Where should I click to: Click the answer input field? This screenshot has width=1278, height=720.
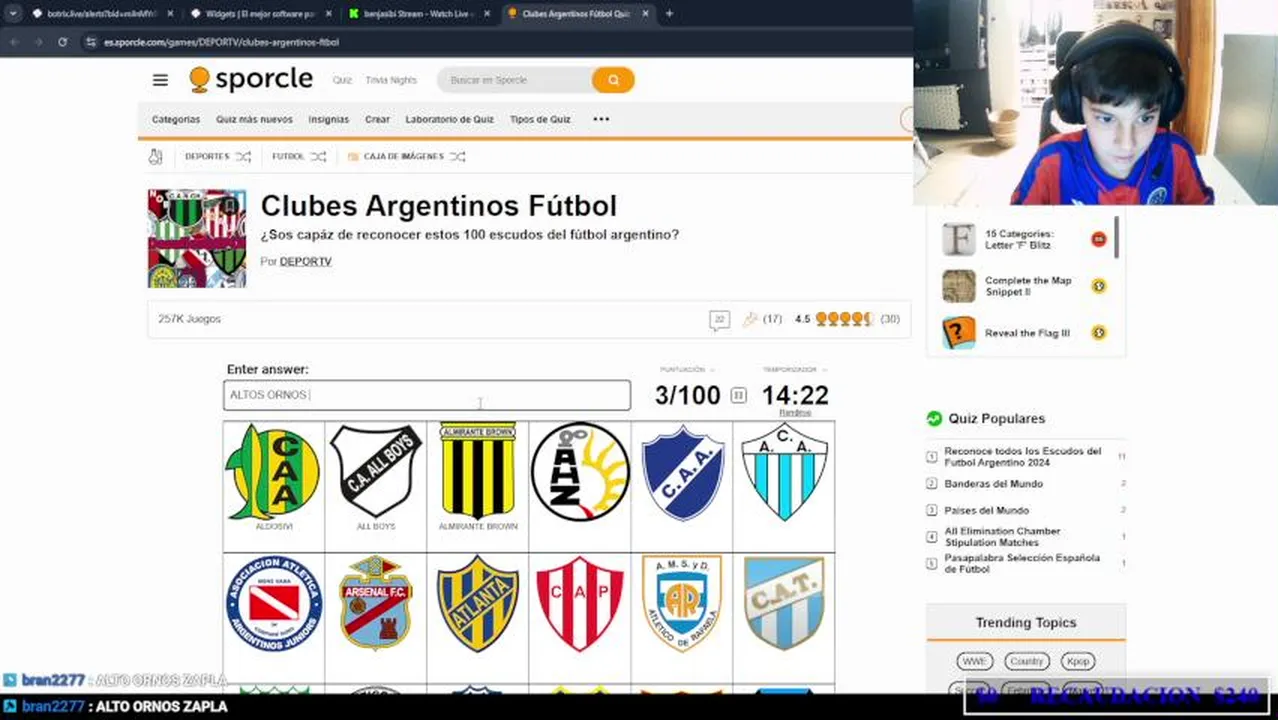click(427, 395)
